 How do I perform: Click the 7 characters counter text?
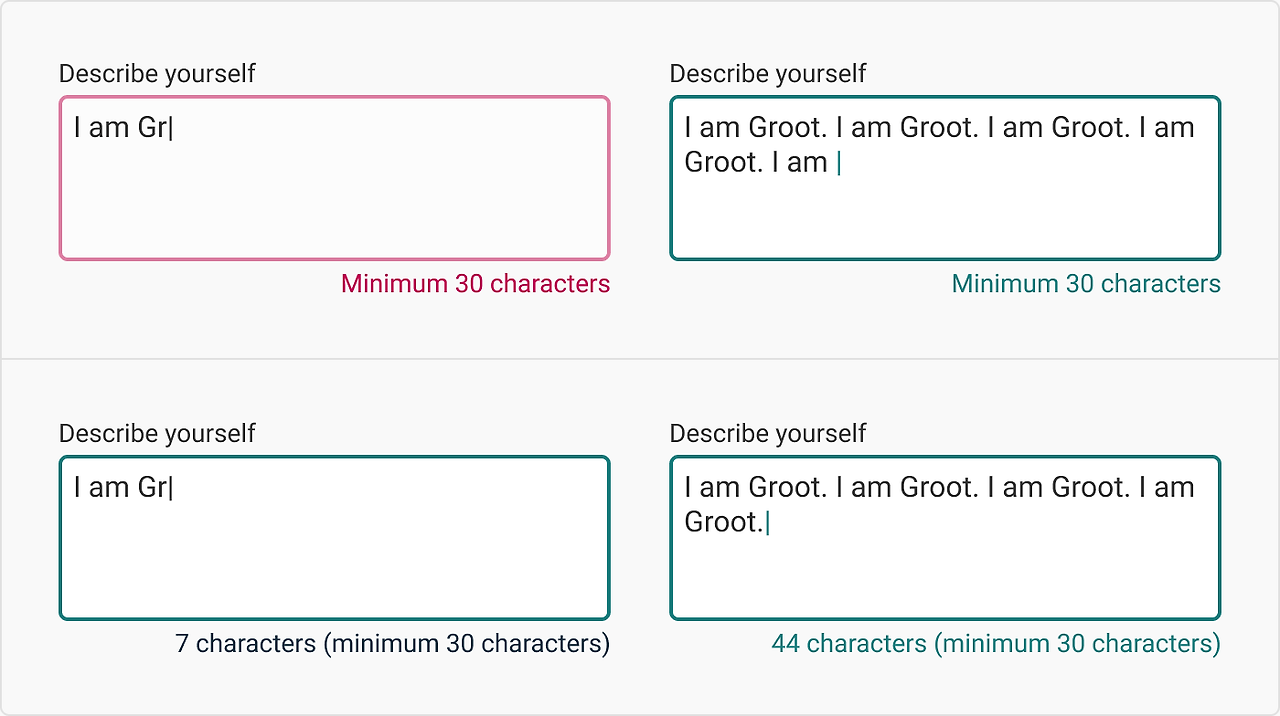point(393,644)
